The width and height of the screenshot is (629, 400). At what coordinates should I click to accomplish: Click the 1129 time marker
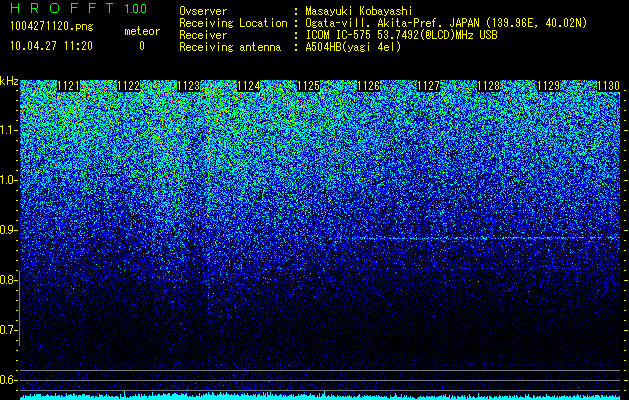point(548,86)
